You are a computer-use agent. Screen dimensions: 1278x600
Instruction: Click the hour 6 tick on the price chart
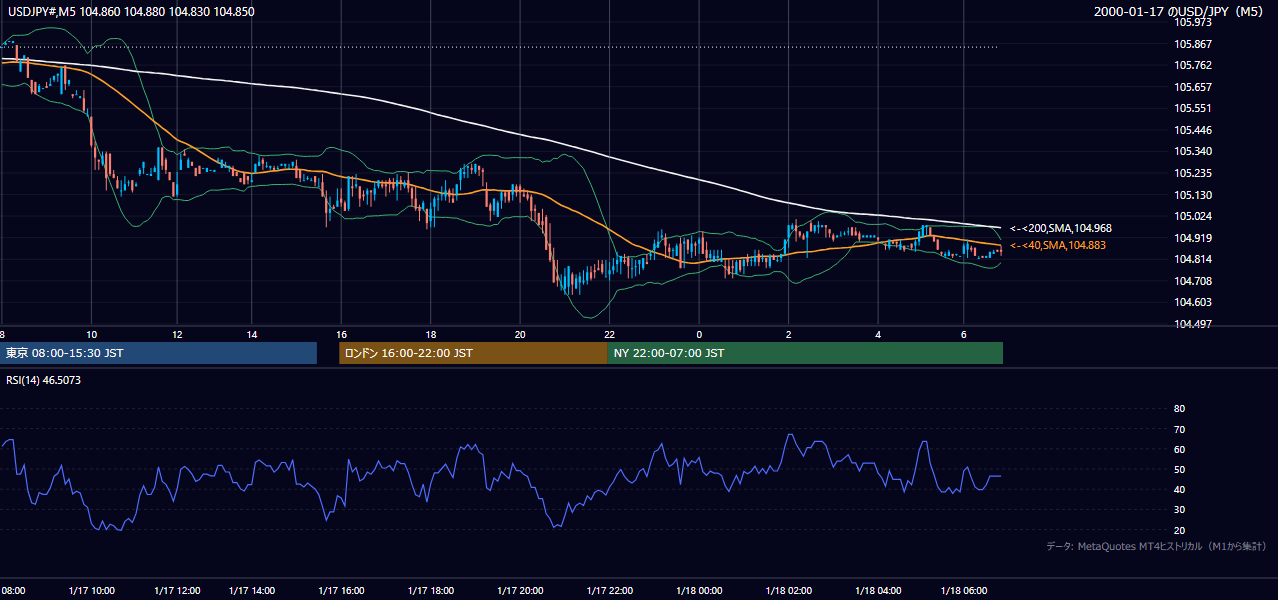pyautogui.click(x=964, y=334)
